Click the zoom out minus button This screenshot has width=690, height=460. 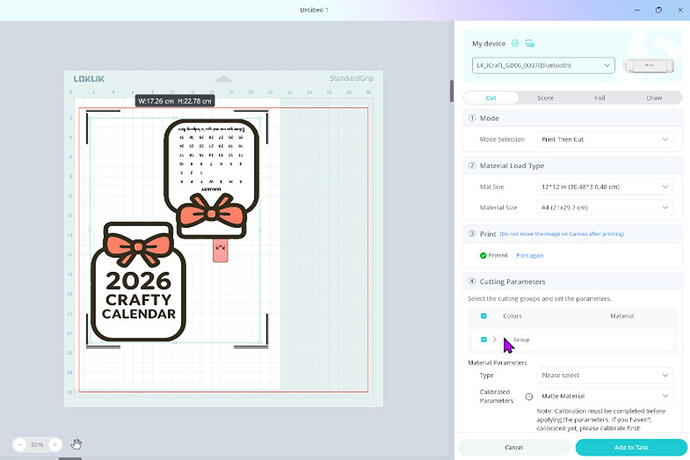(20, 444)
